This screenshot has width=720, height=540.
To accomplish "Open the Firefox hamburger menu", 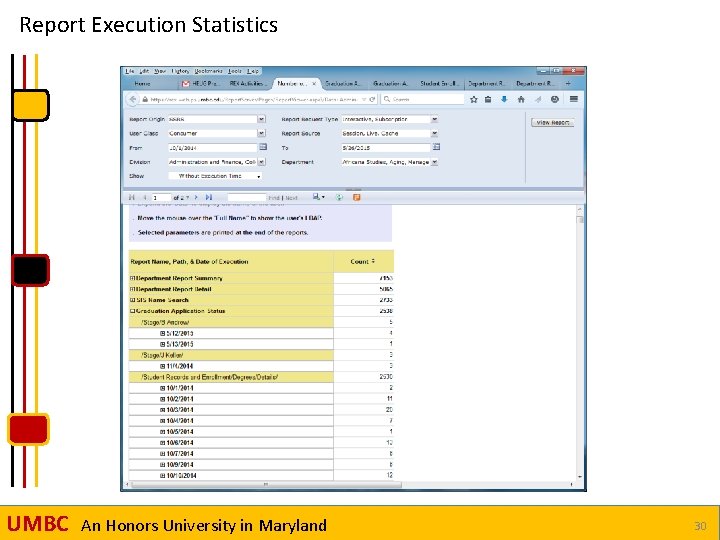I will point(574,99).
